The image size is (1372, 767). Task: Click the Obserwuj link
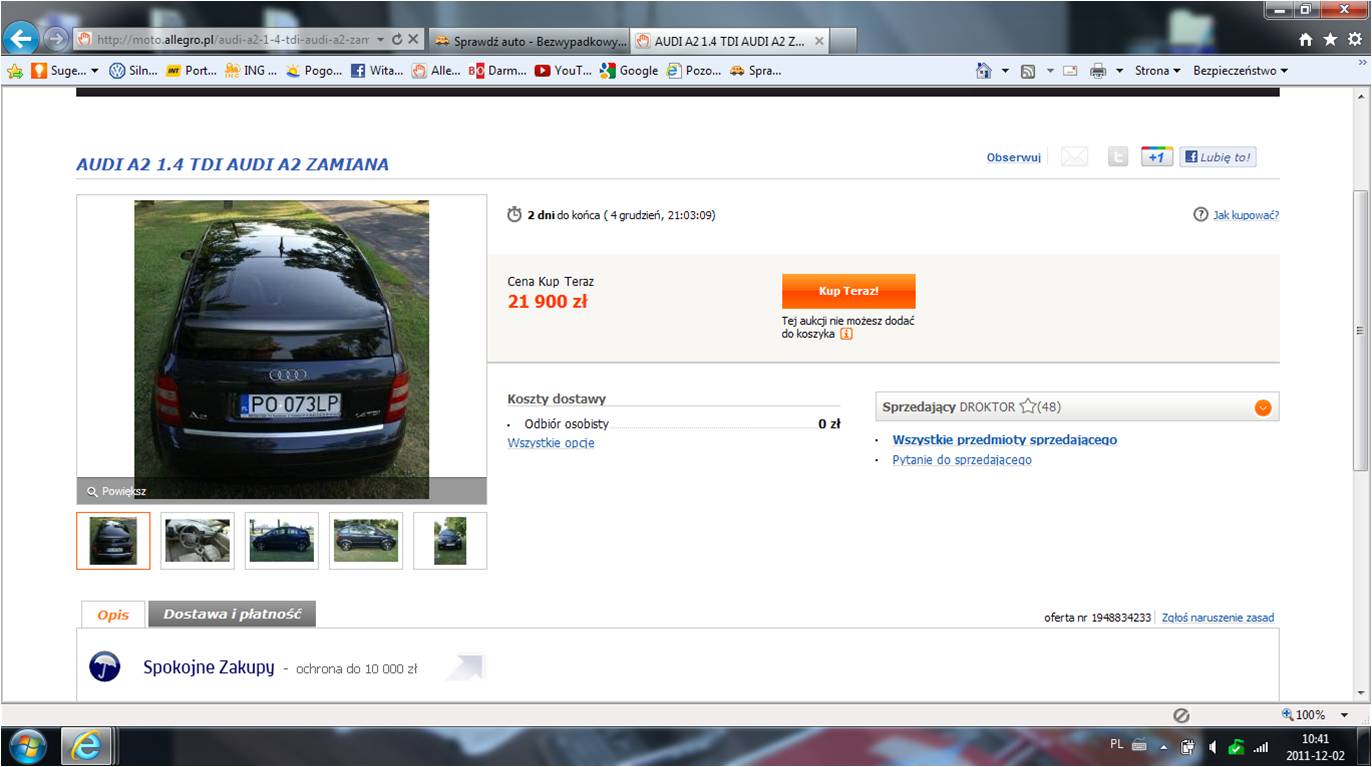coord(1013,158)
